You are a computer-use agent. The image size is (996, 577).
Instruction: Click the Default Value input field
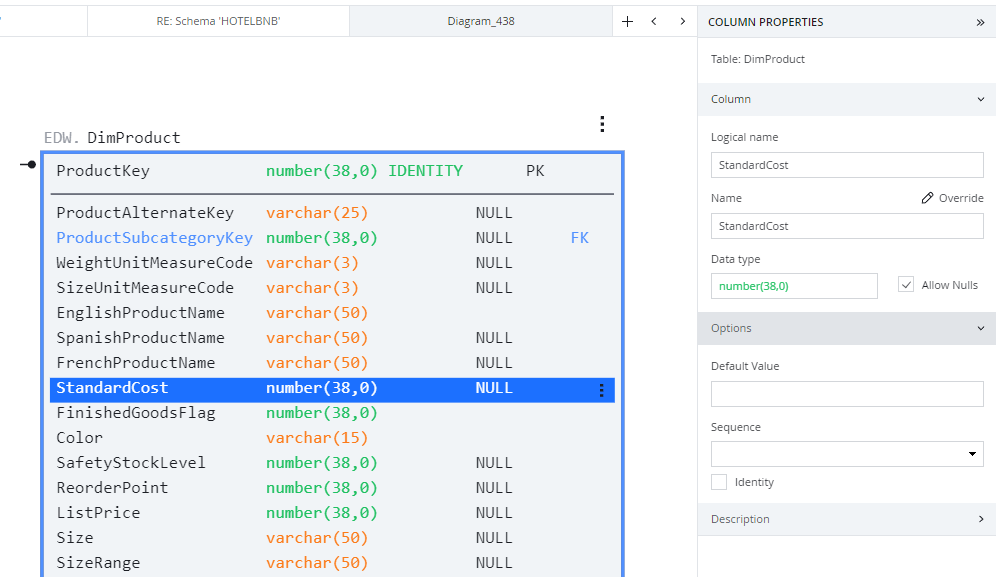[x=847, y=394]
